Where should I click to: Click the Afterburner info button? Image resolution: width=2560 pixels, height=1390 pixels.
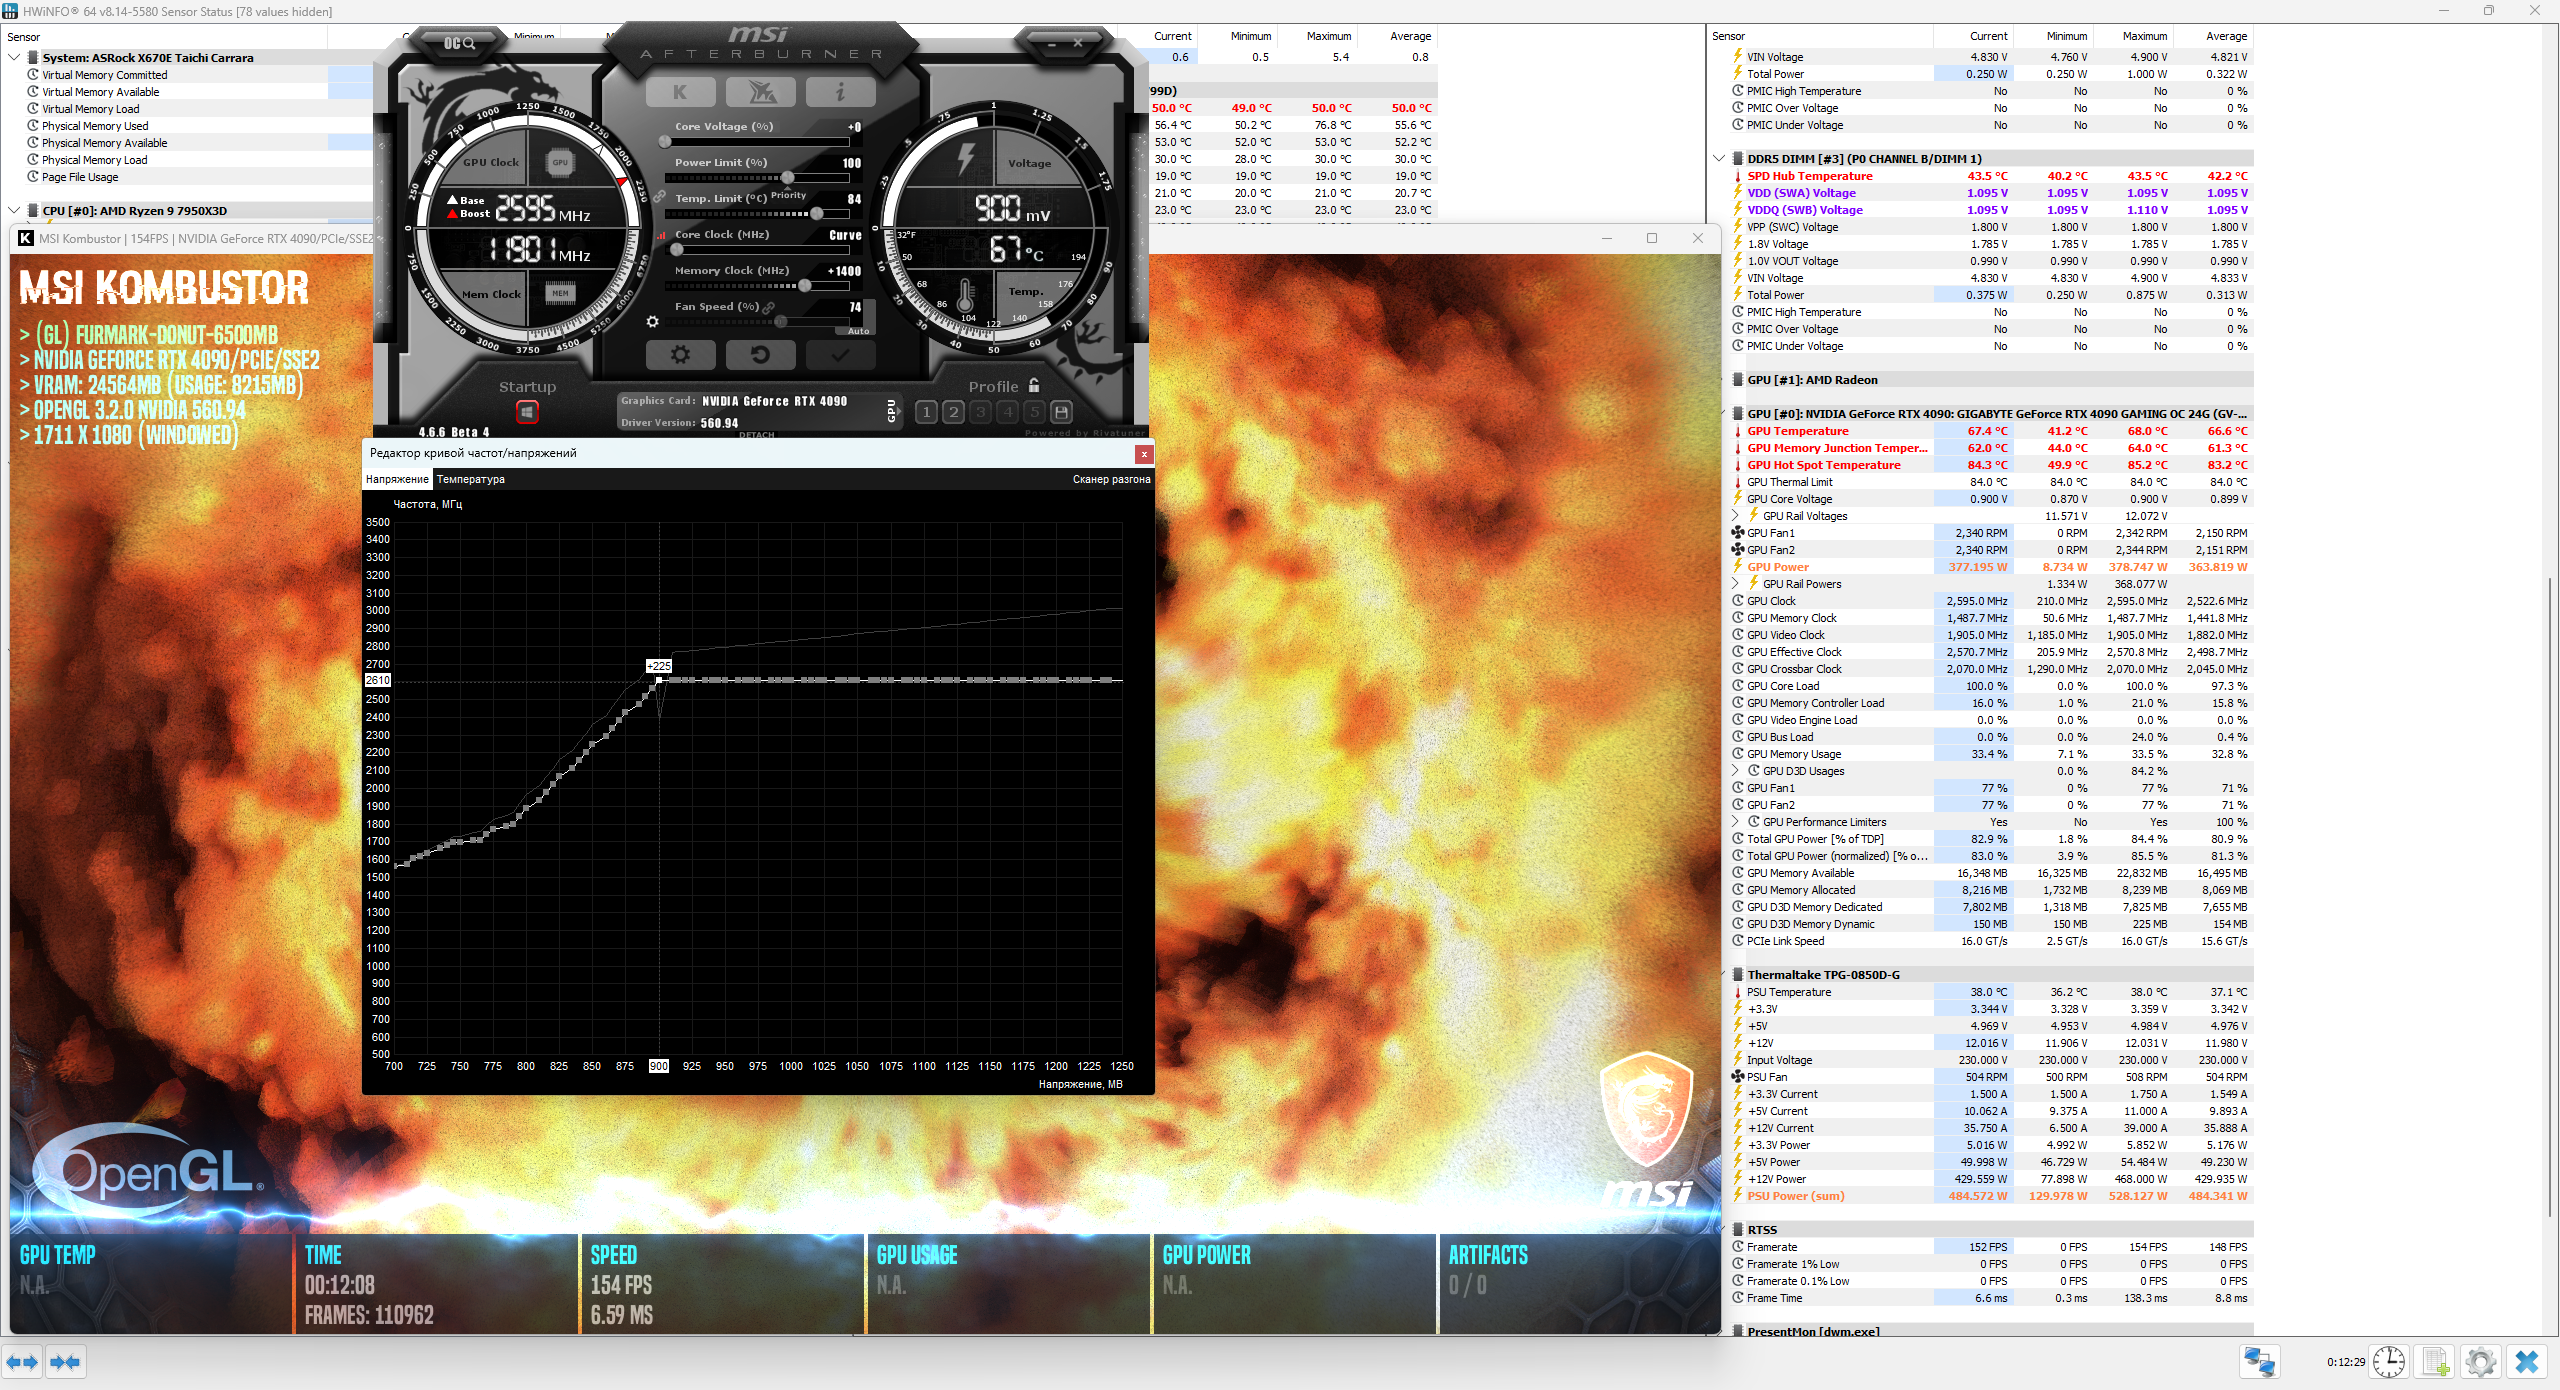[840, 92]
